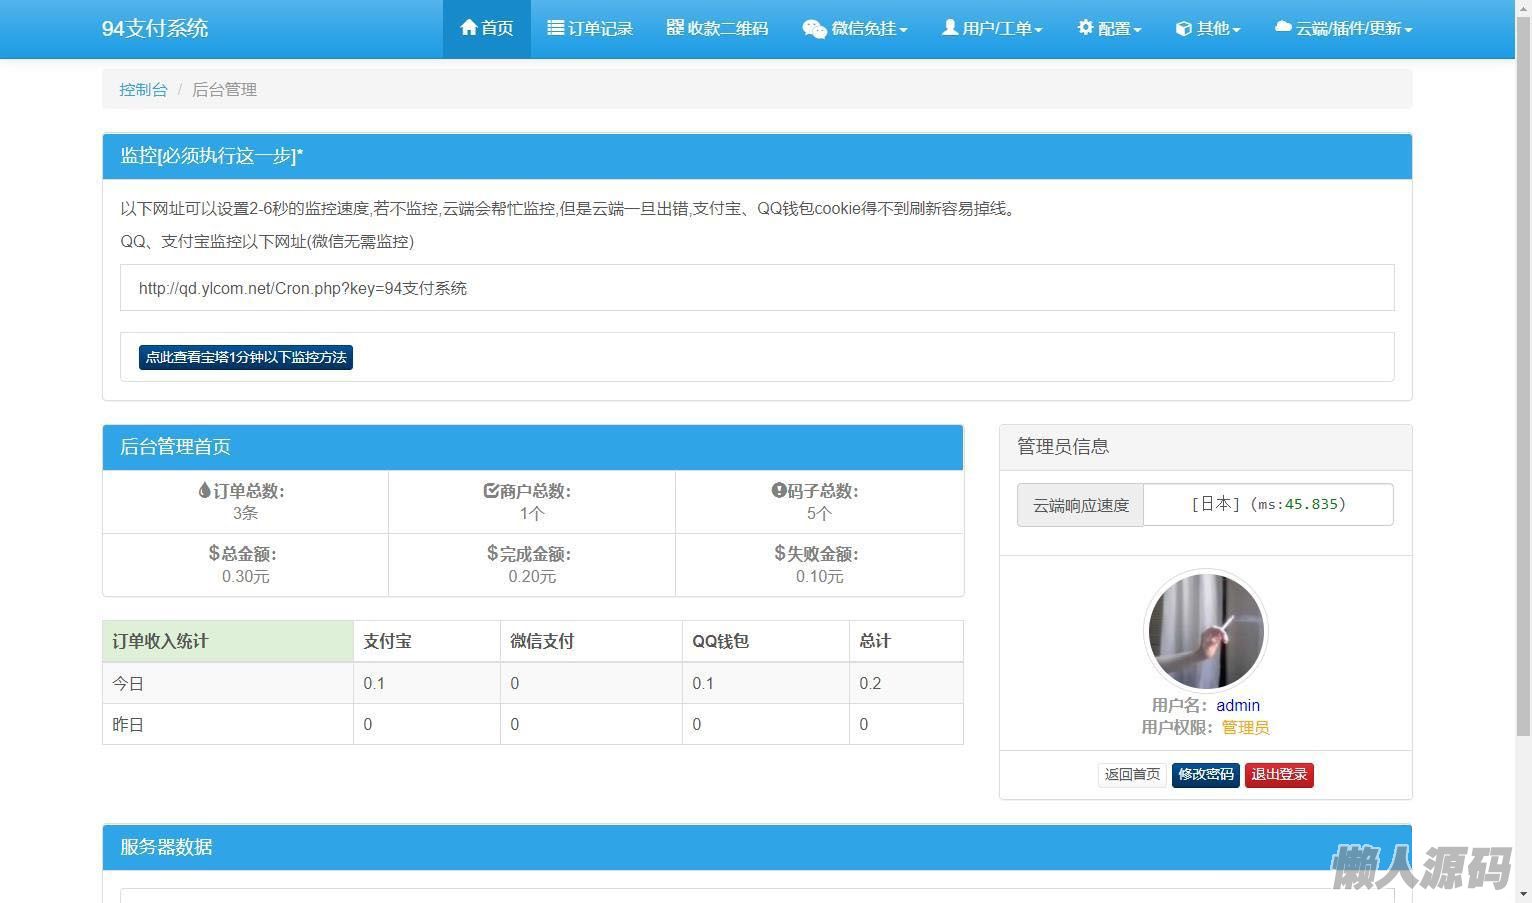The width and height of the screenshot is (1532, 903).
Task: Click the gear icon for 配置
Action: tap(1085, 28)
